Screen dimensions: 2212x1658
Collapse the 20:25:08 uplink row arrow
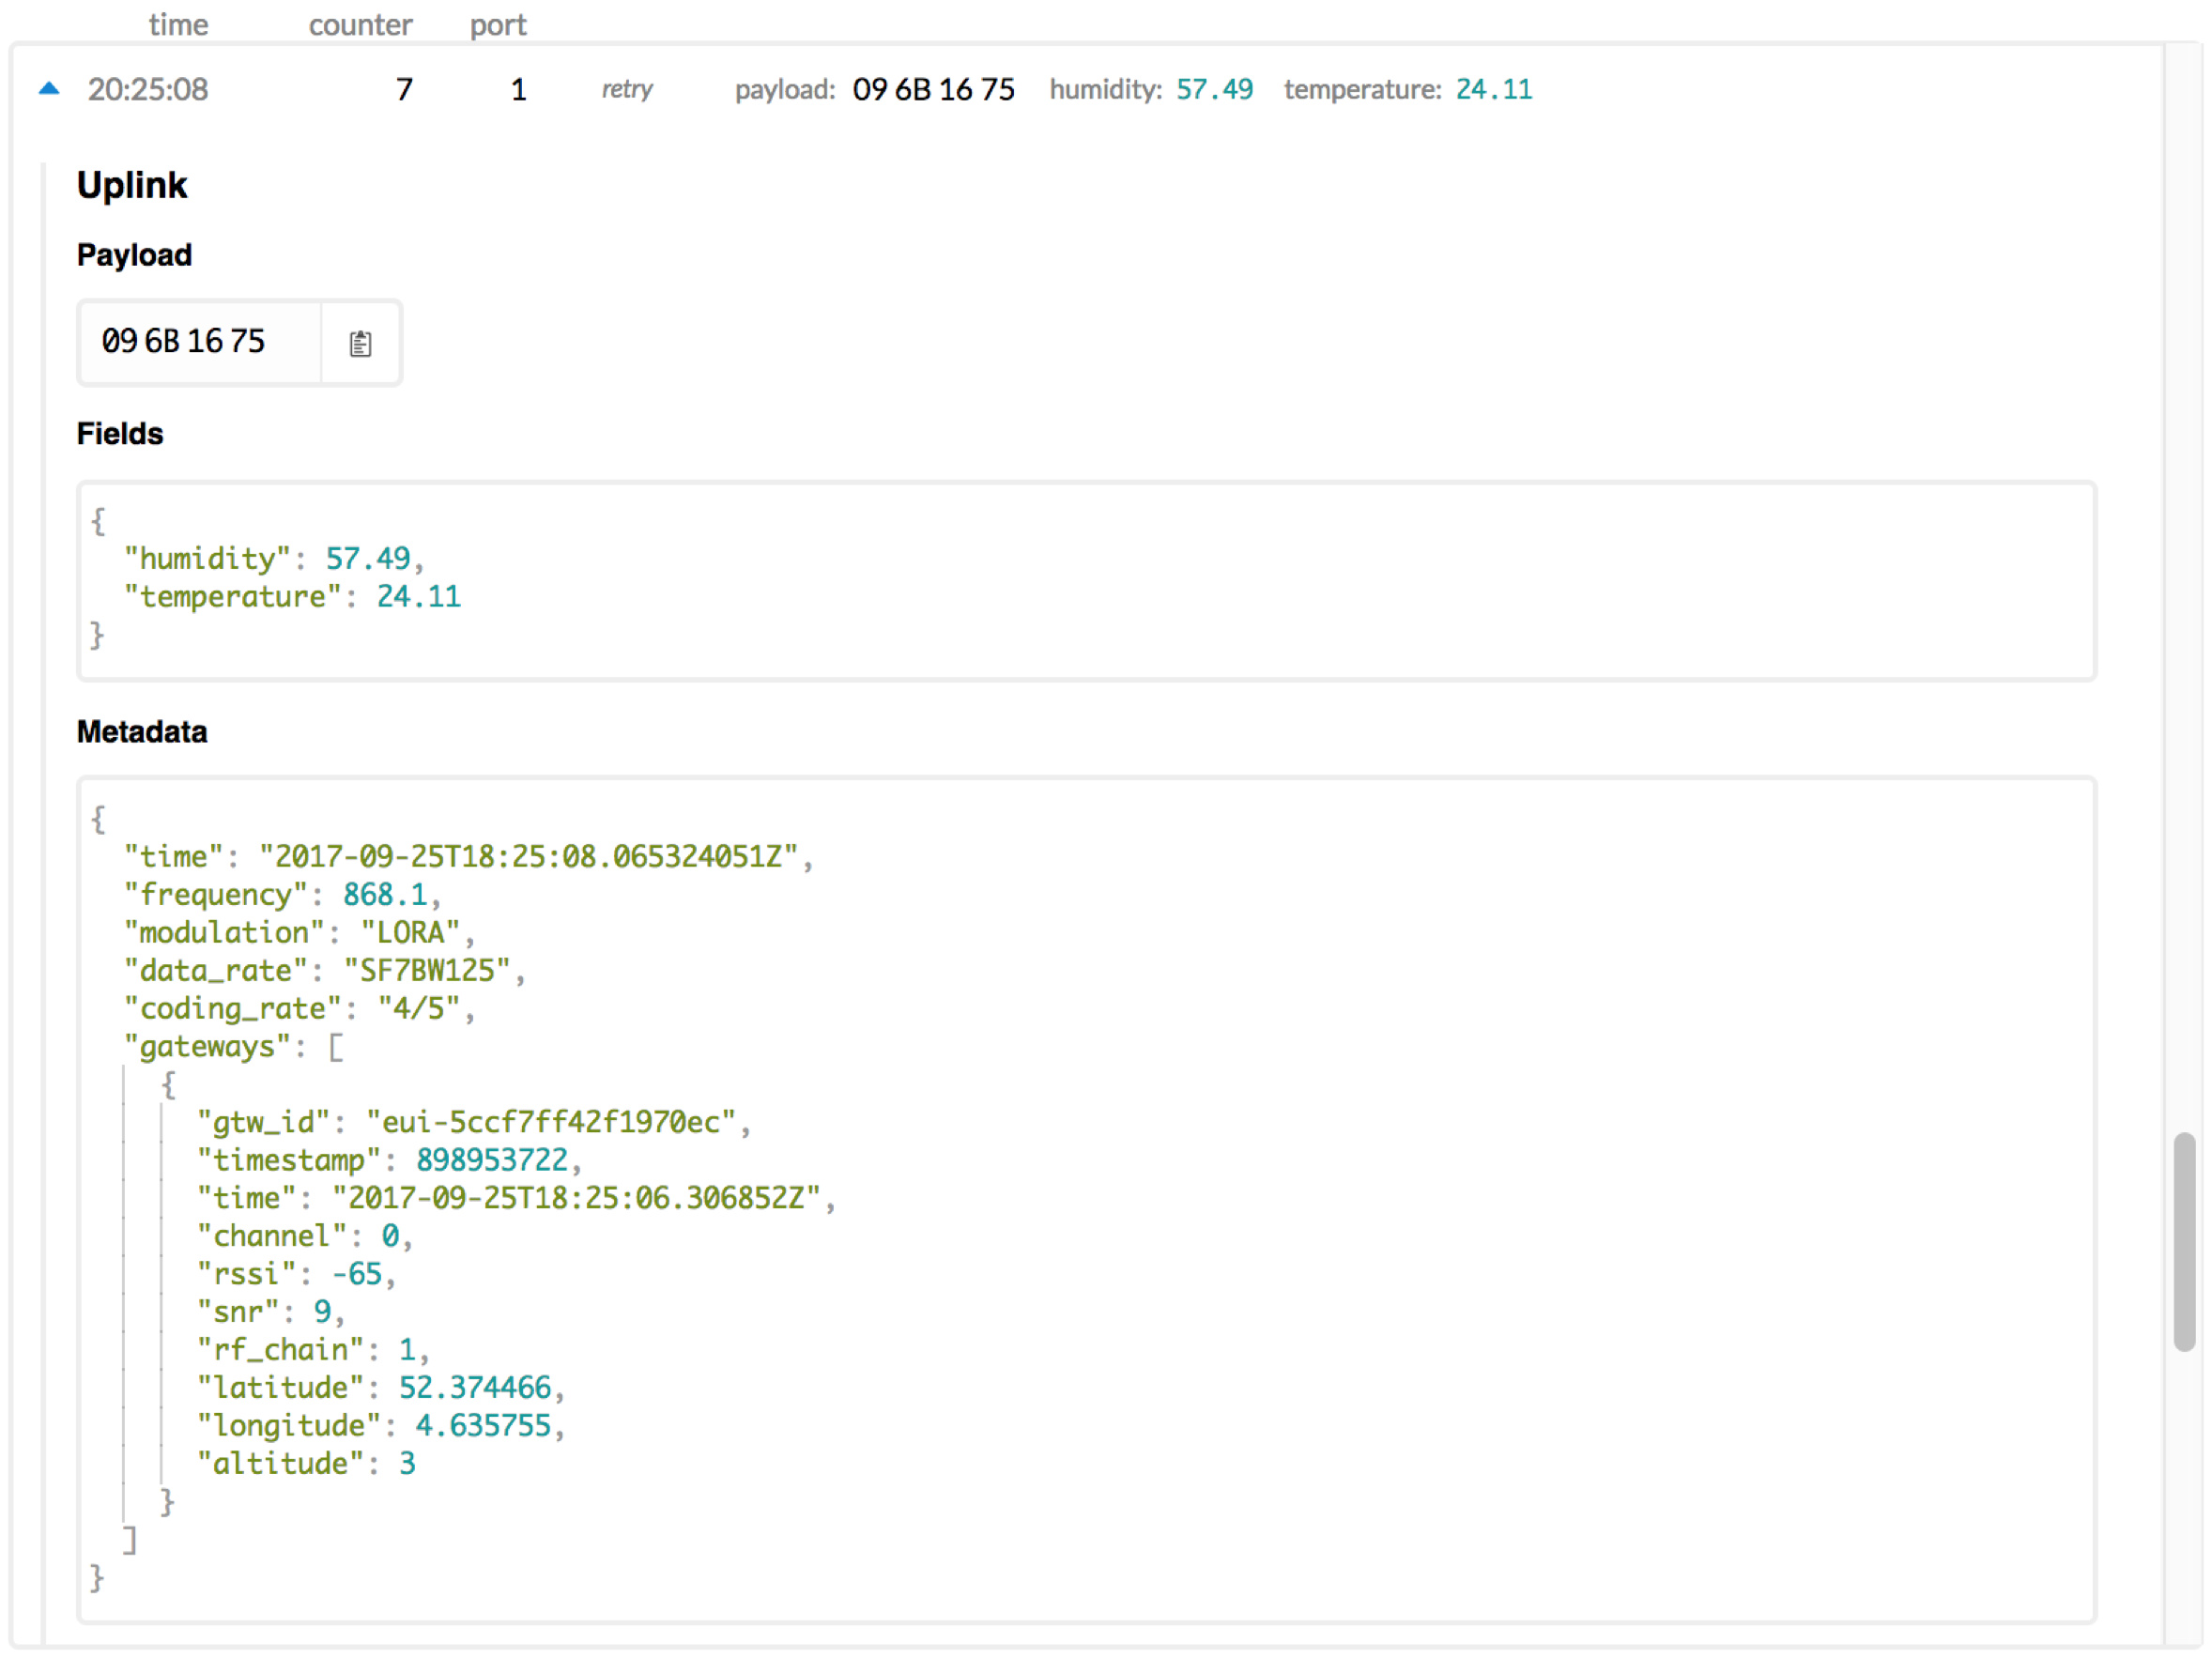point(49,89)
